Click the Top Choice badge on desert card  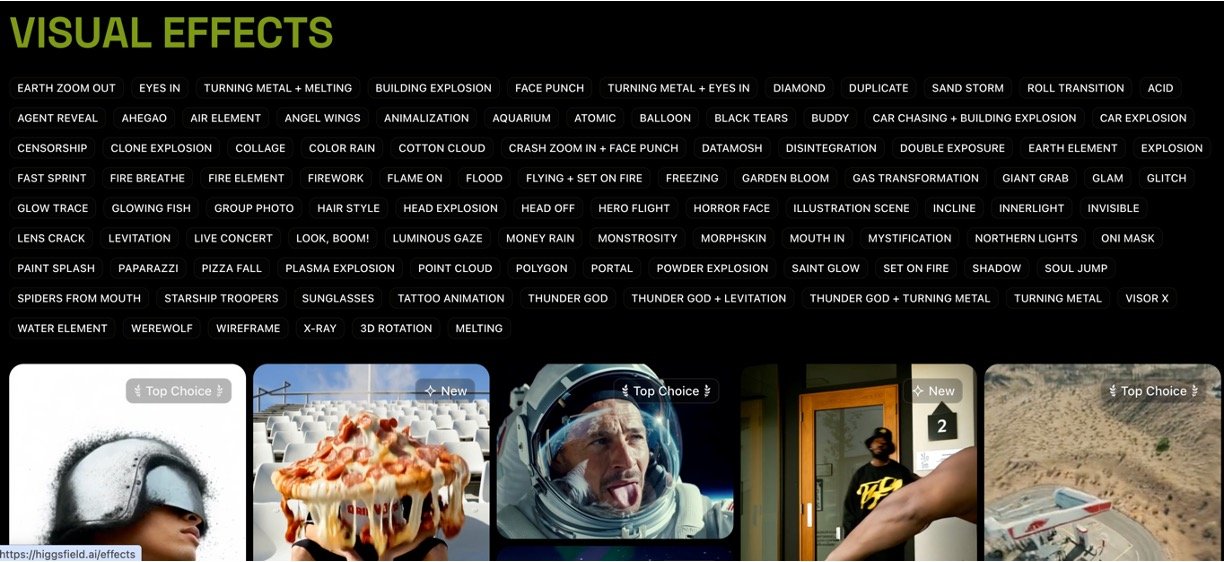(x=1154, y=391)
